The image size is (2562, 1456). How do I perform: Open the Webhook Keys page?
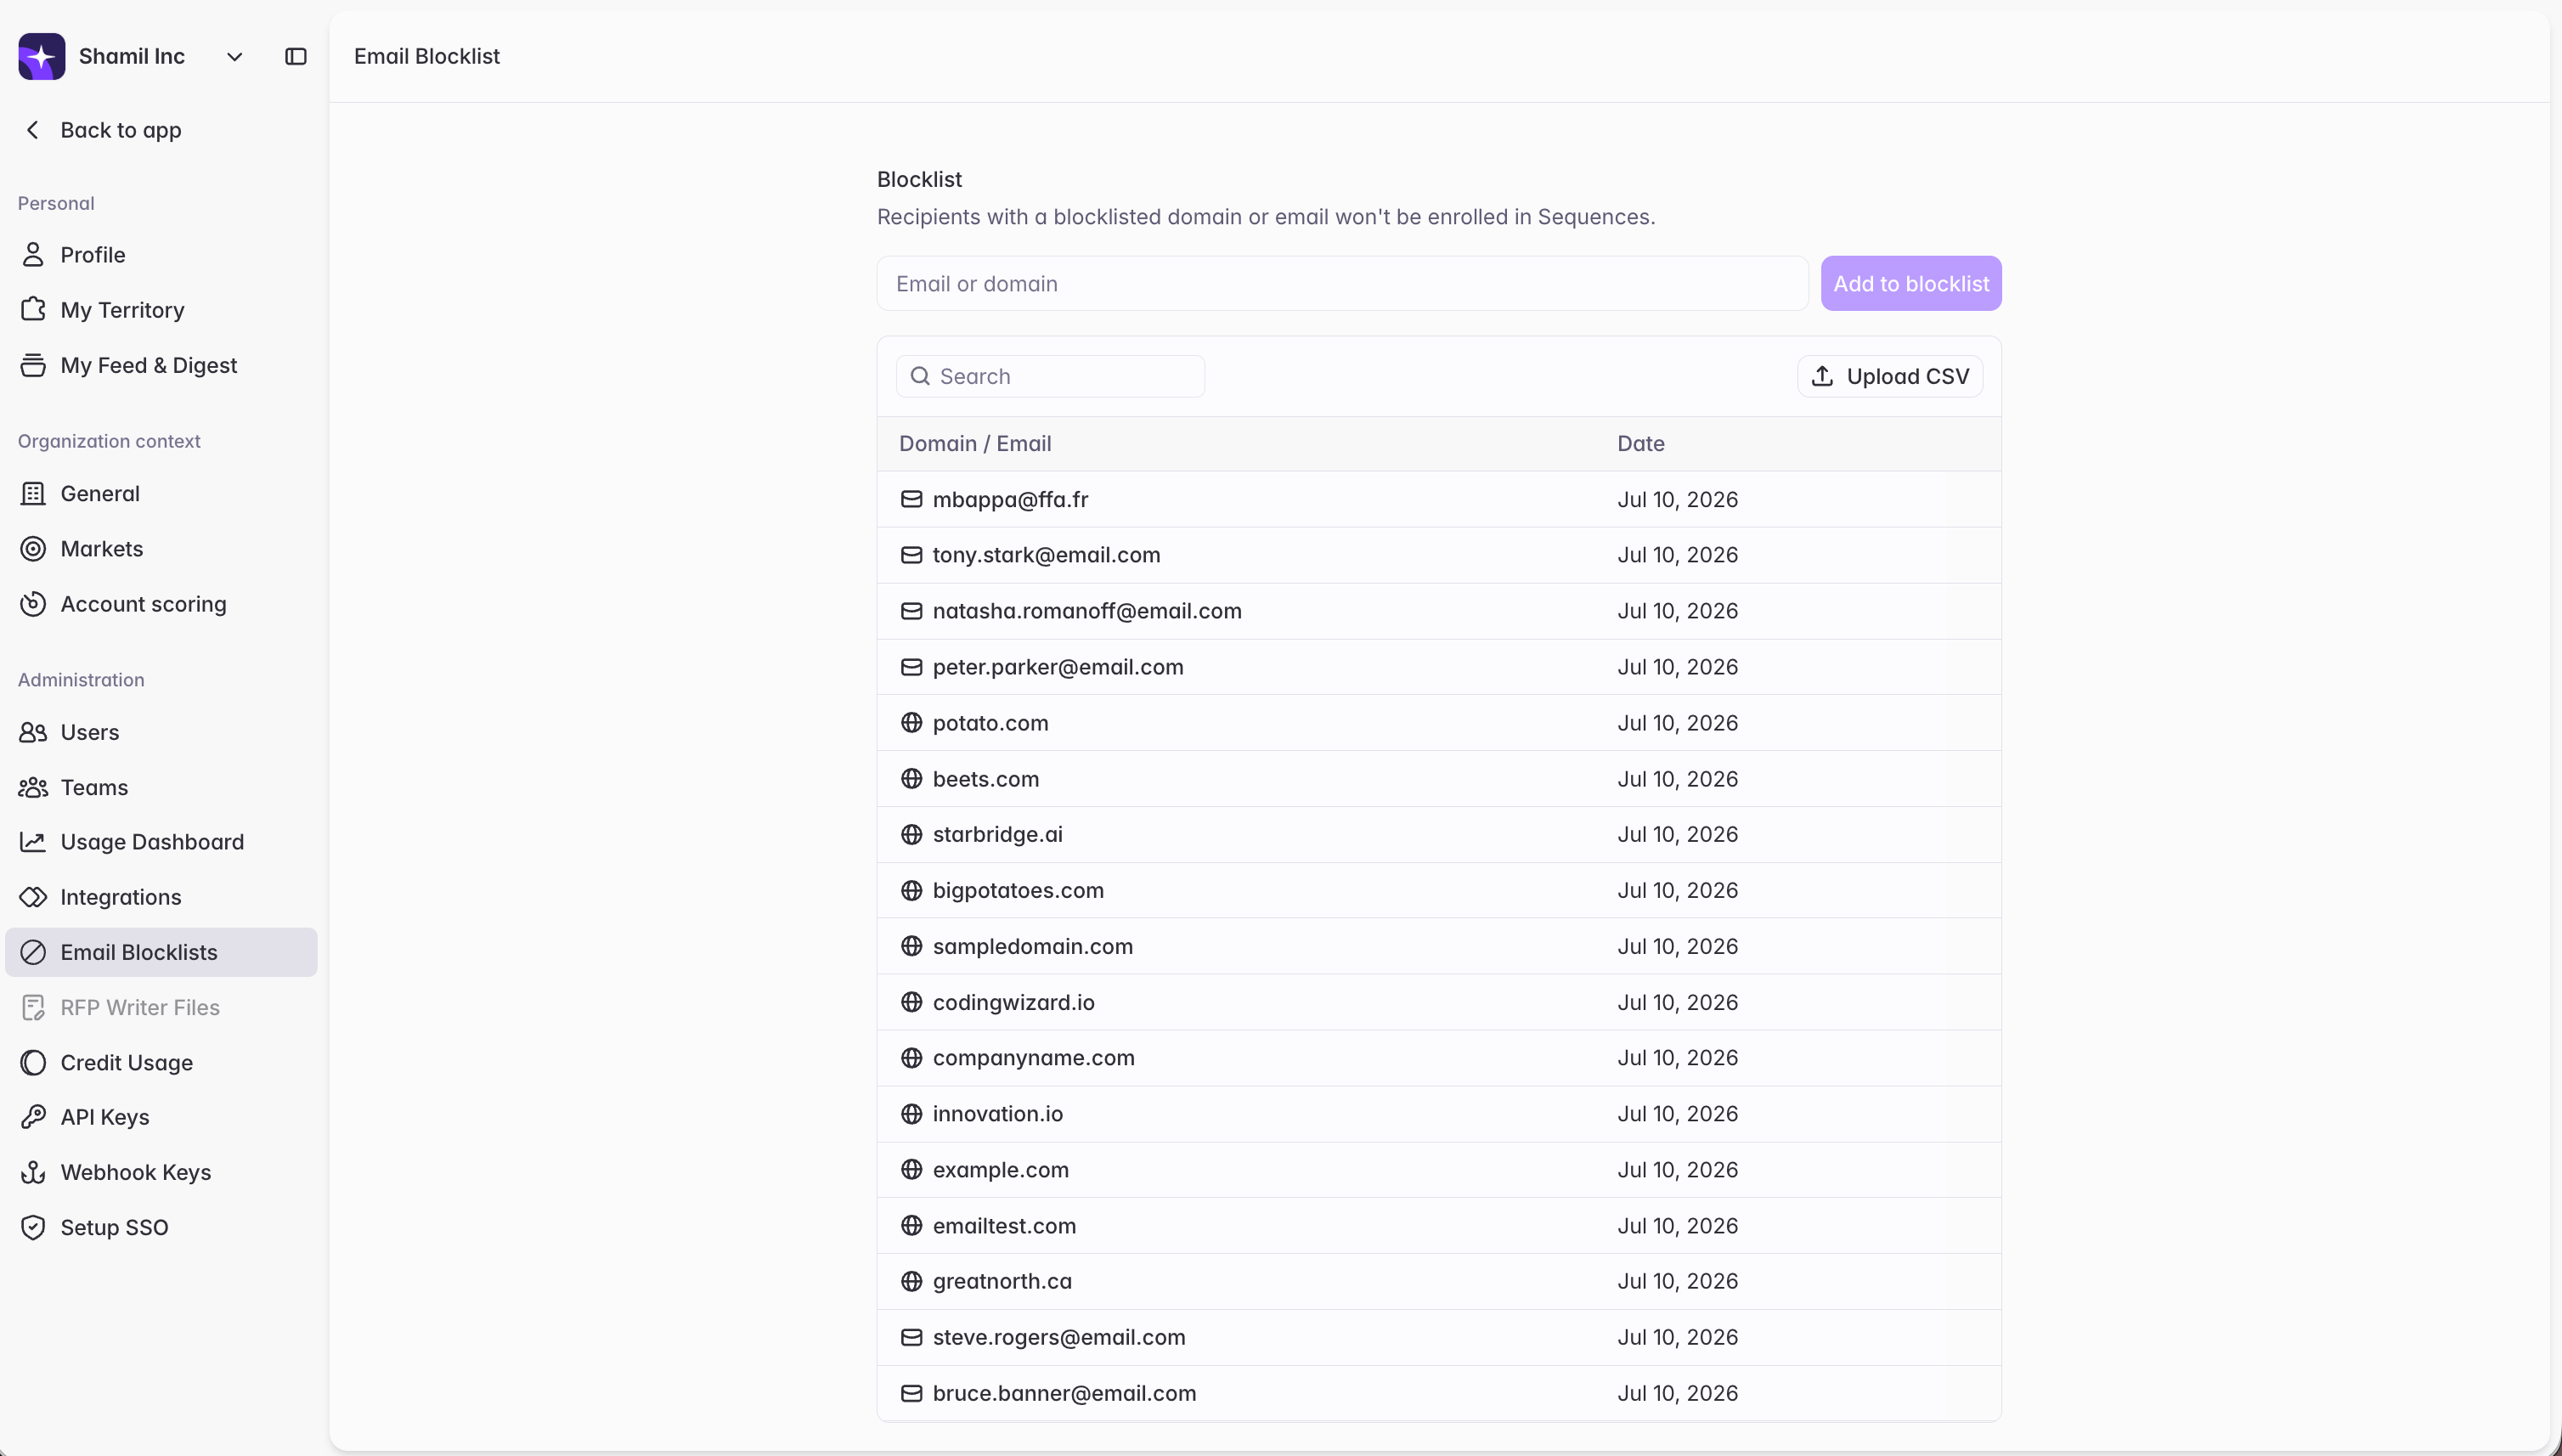(x=161, y=1172)
